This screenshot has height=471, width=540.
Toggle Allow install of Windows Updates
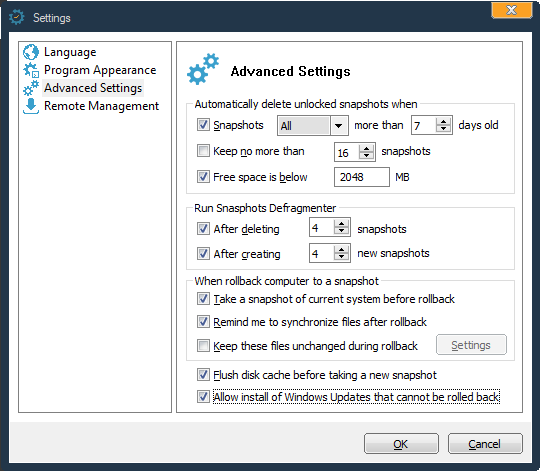[203, 397]
